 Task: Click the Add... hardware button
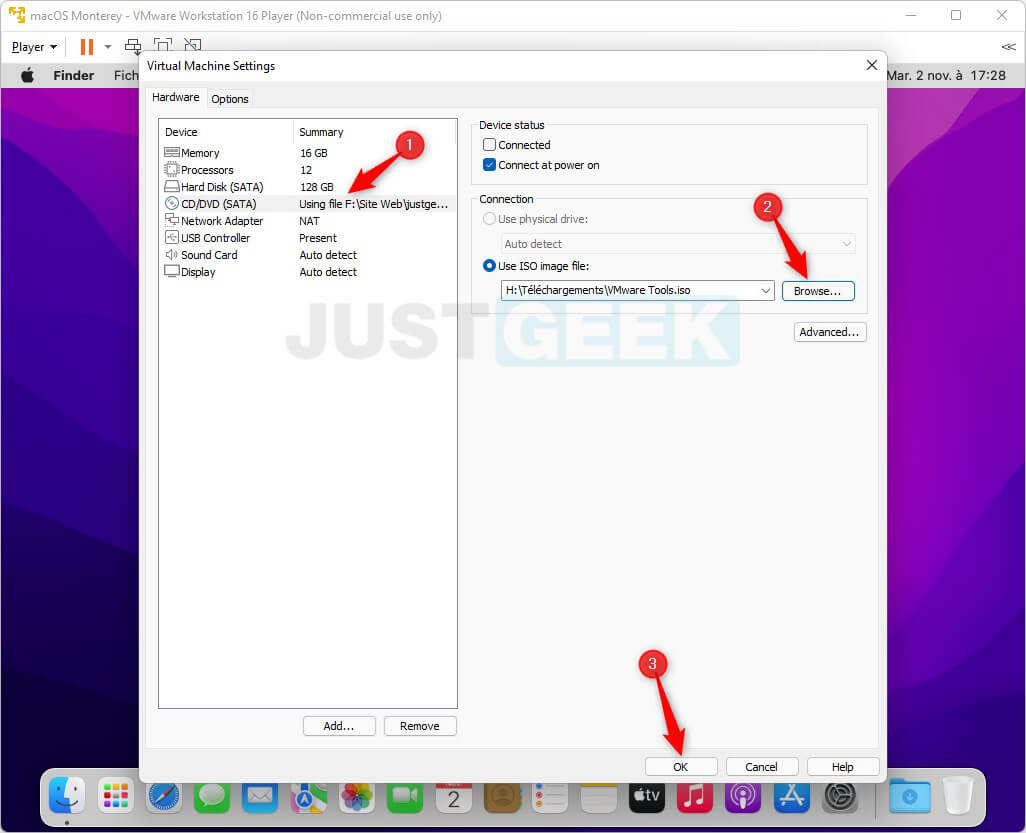tap(339, 726)
